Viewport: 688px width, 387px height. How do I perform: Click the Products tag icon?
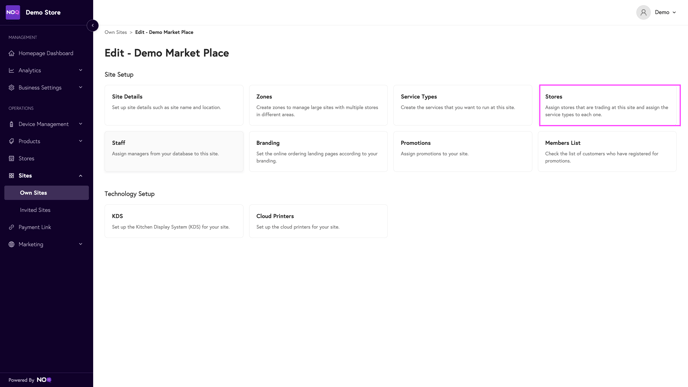pyautogui.click(x=11, y=141)
